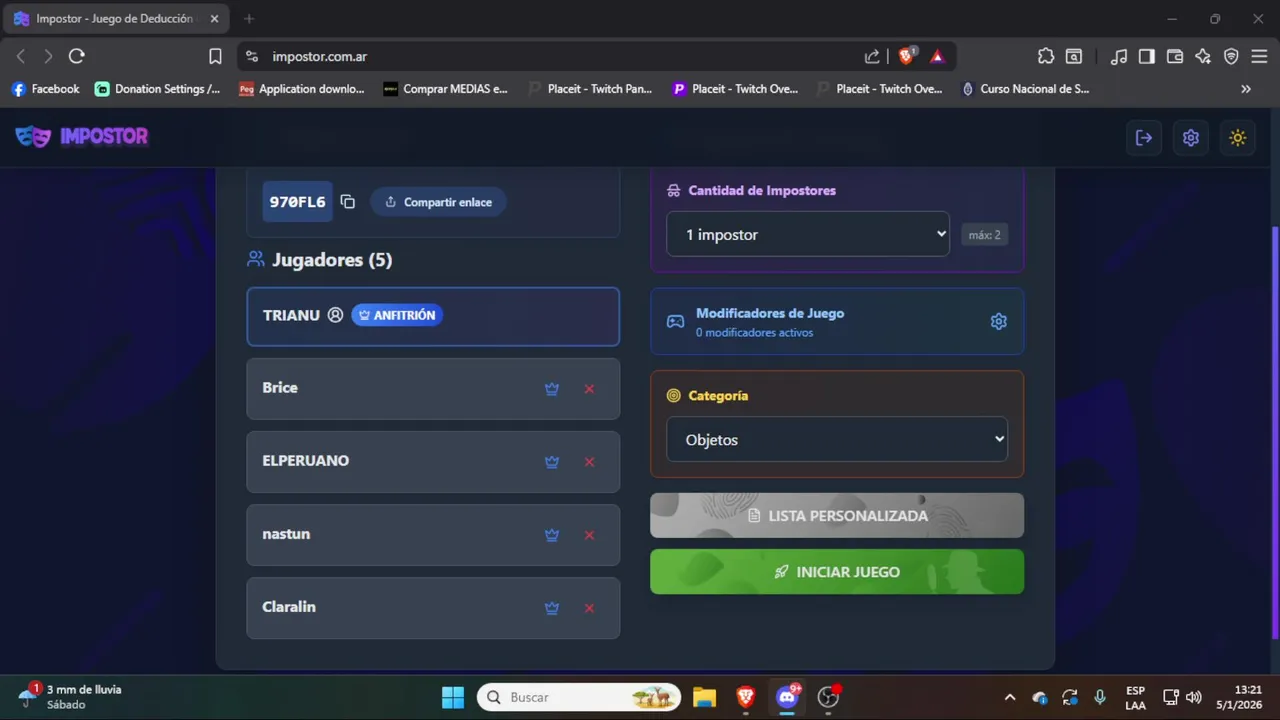Image resolution: width=1280 pixels, height=720 pixels.
Task: Click the microphone tray icon
Action: pos(1100,697)
